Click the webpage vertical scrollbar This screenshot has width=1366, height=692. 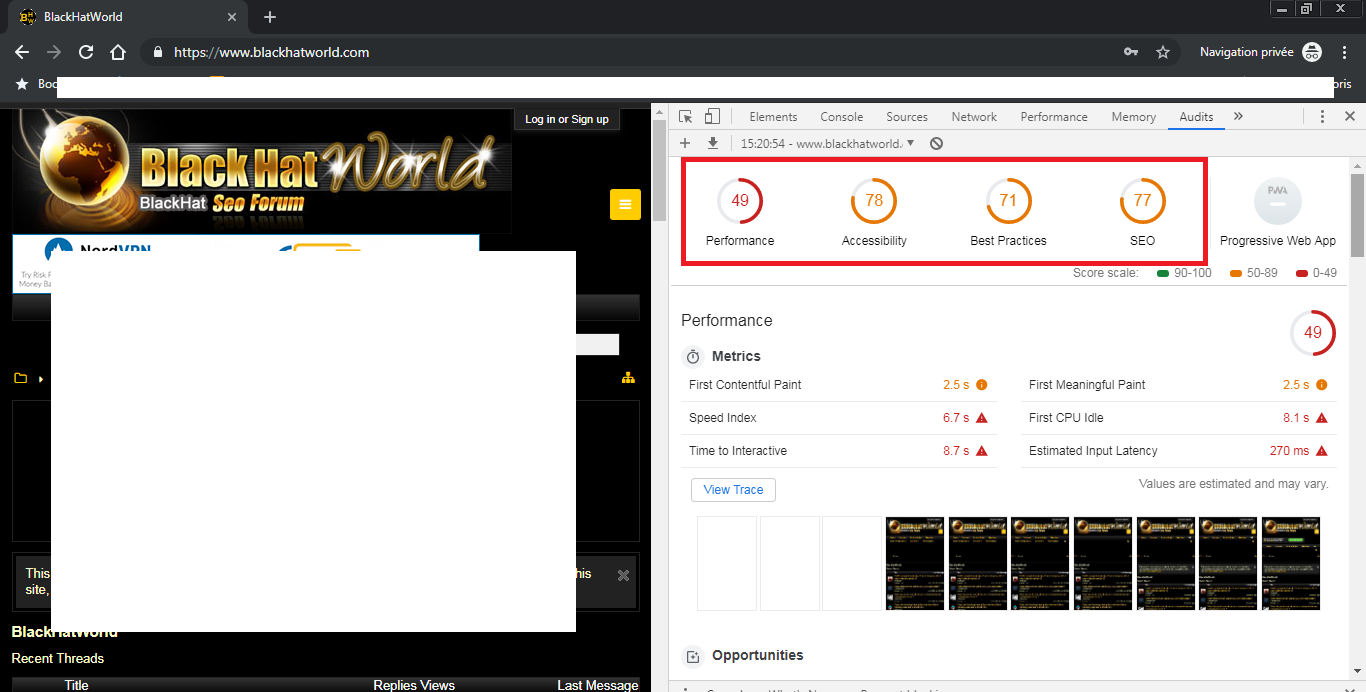(x=659, y=170)
